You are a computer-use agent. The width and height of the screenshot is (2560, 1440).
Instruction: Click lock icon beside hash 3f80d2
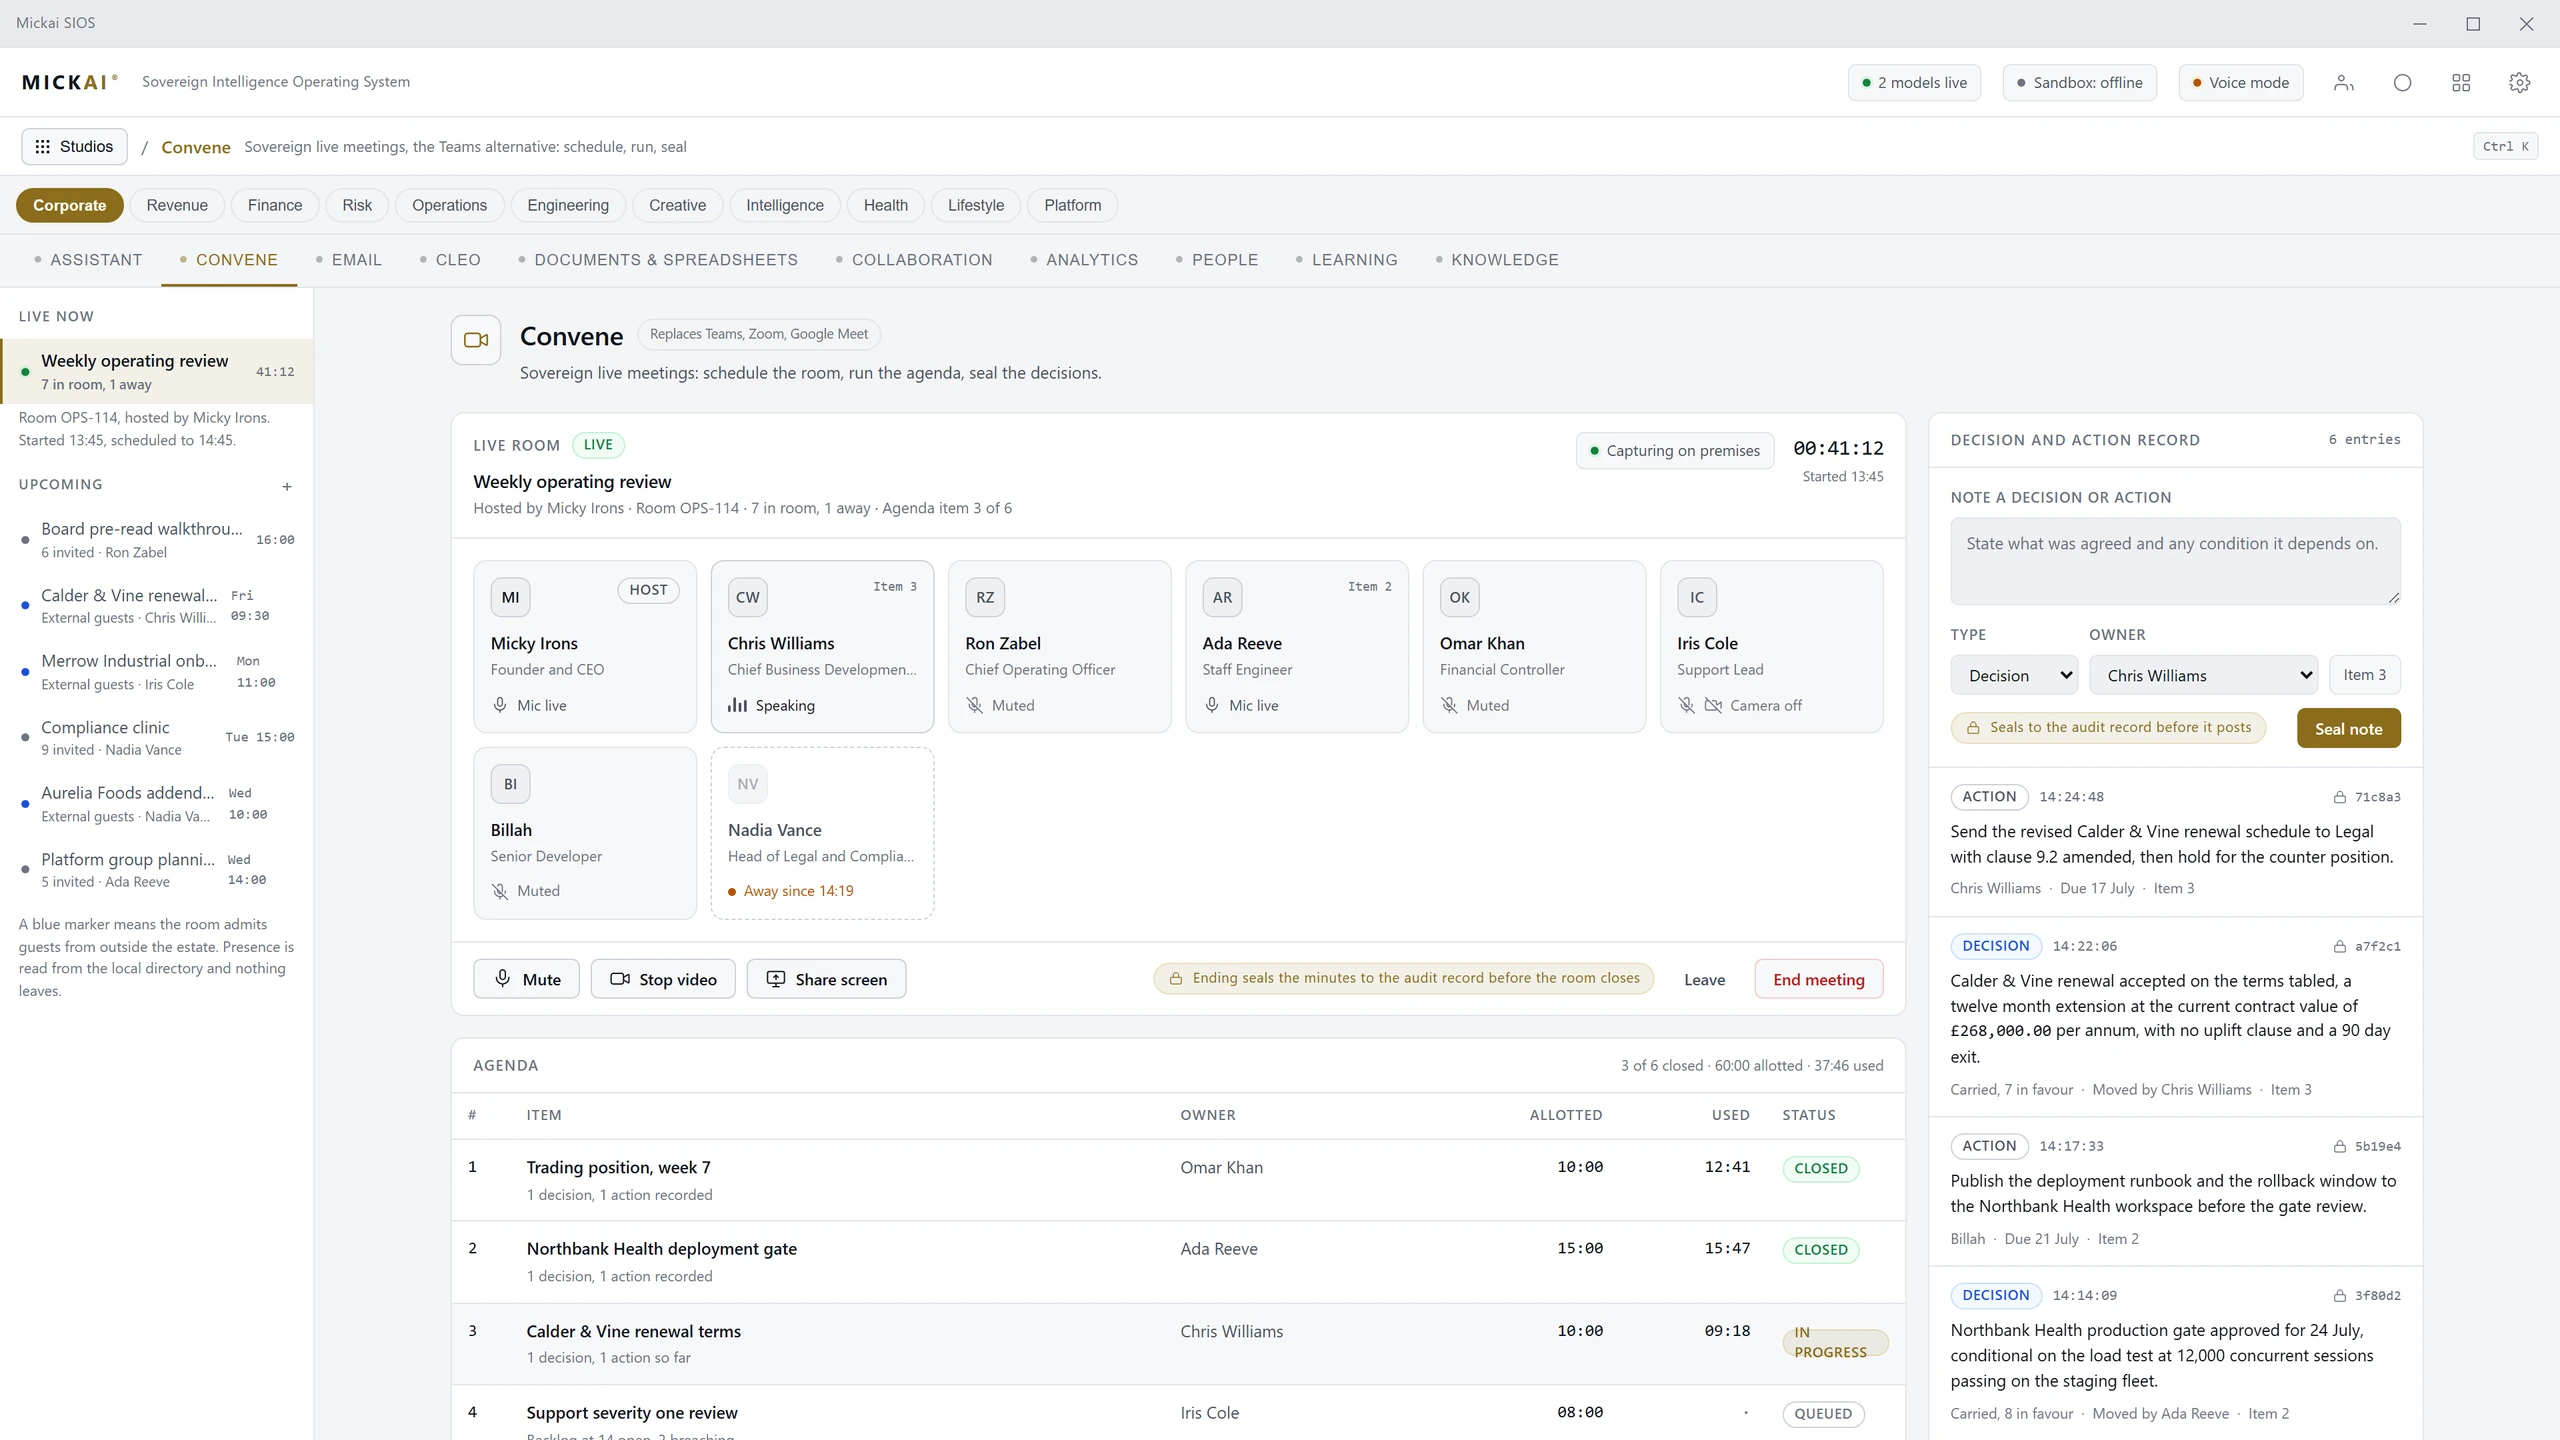tap(2340, 1295)
